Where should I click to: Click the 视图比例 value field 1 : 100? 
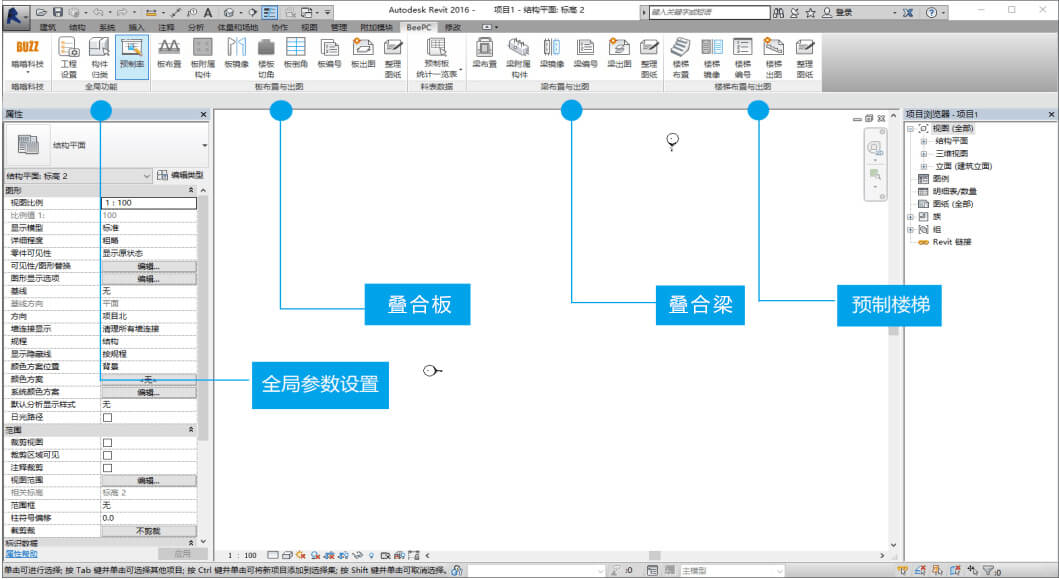149,203
